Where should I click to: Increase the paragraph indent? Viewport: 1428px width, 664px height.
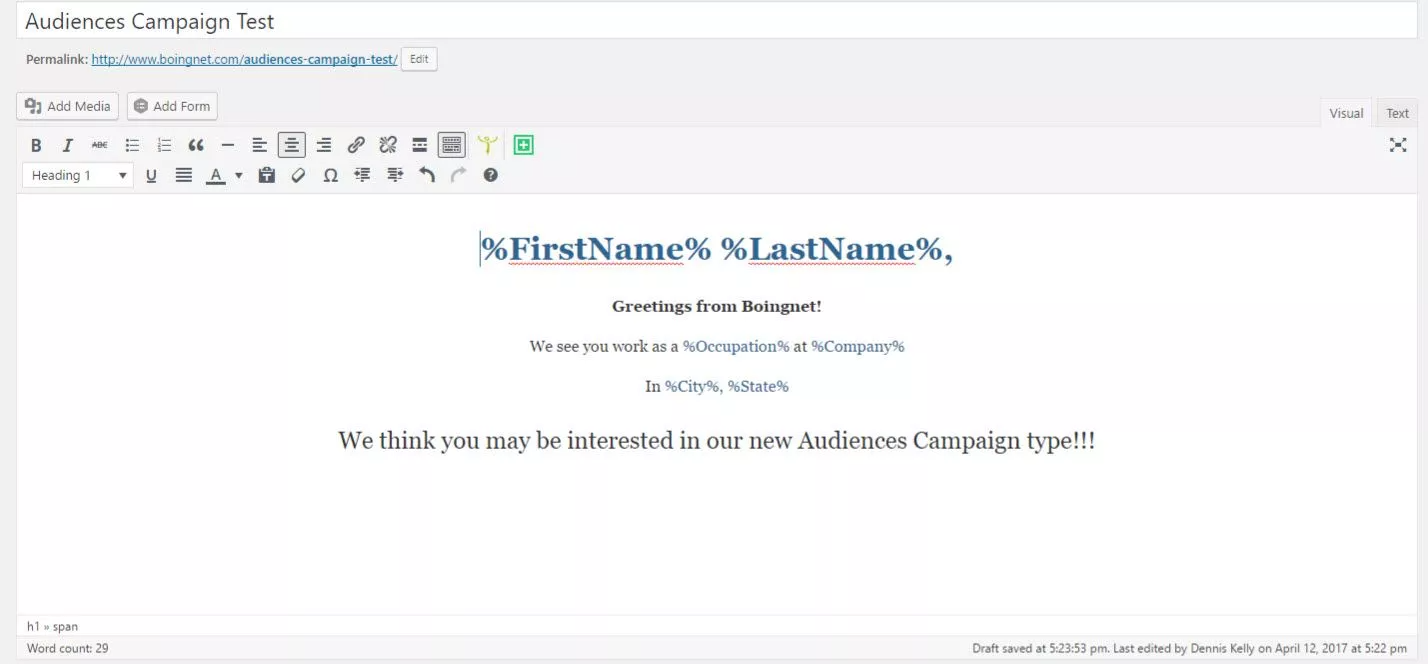pos(396,175)
